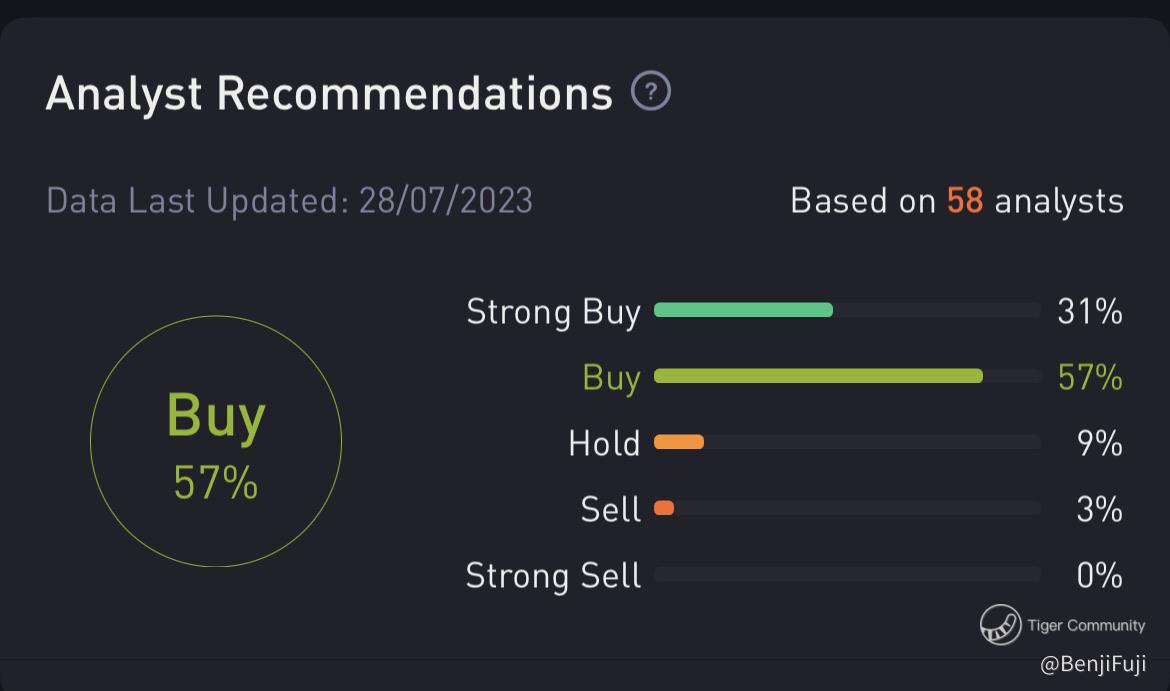Click the 9% Hold percentage
This screenshot has width=1170, height=691.
[1099, 443]
